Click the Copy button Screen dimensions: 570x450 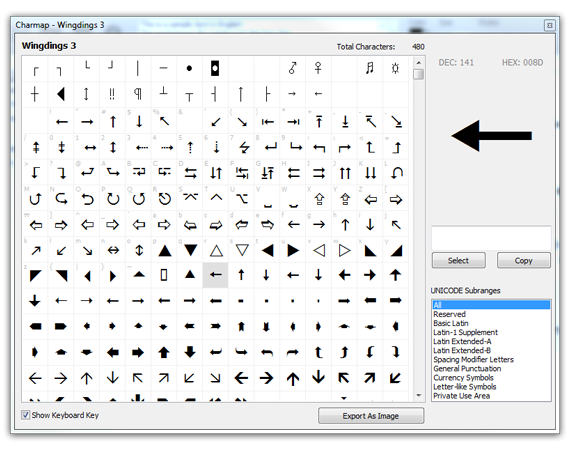523,260
